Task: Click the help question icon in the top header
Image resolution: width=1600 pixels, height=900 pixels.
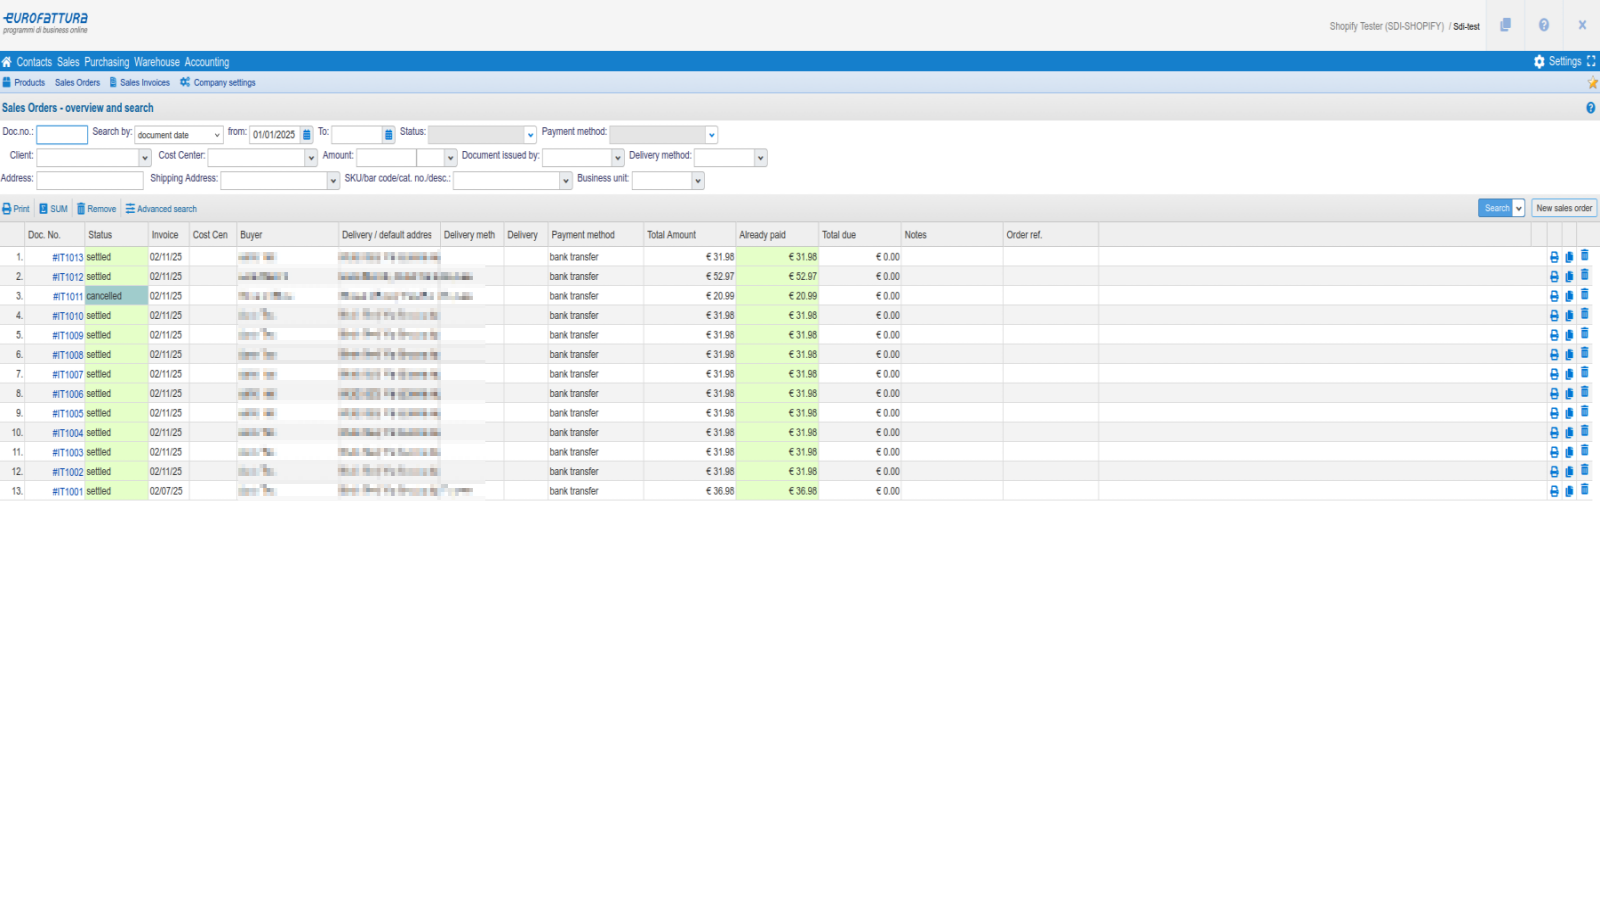Action: coord(1543,25)
